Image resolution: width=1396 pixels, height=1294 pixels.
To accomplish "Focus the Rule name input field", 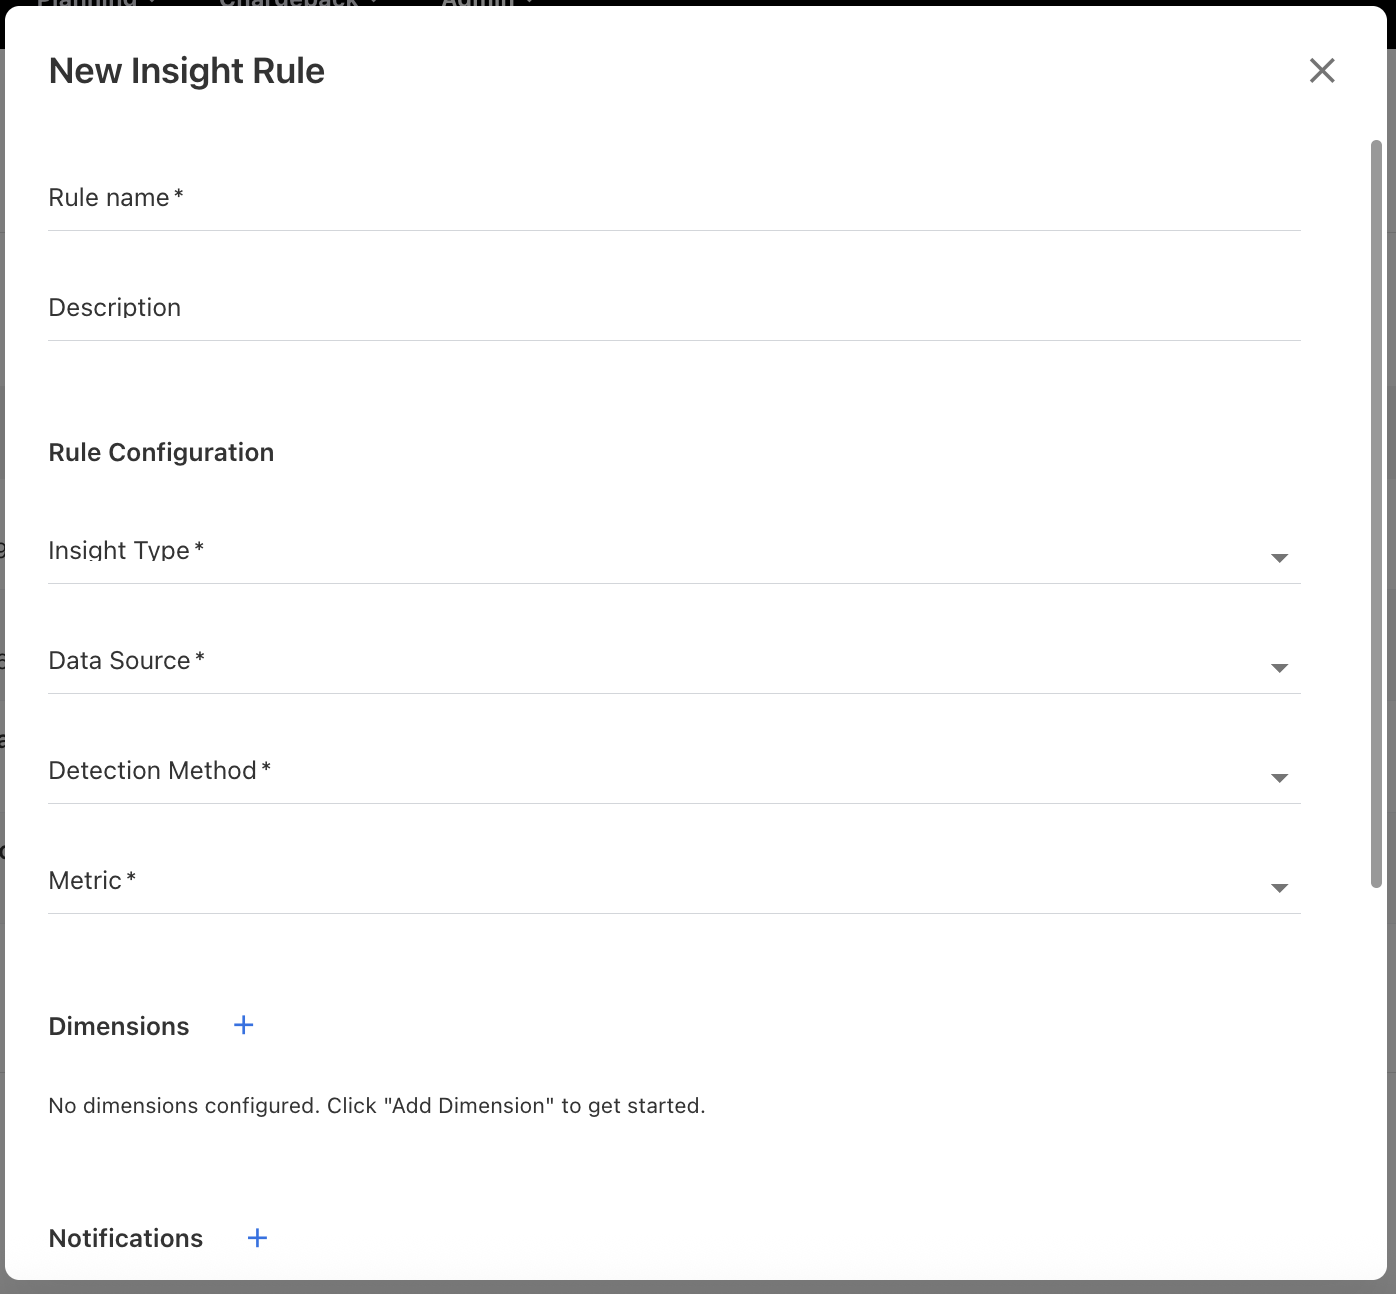I will pos(673,199).
